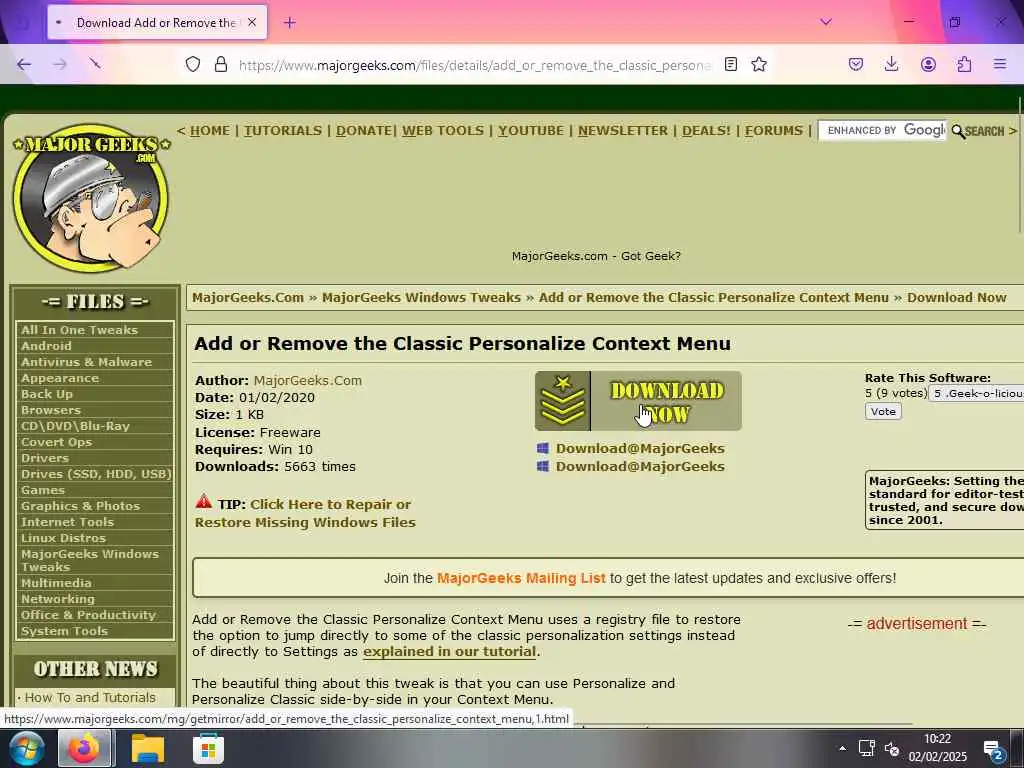Image resolution: width=1024 pixels, height=768 pixels.
Task: Open Microsoft Store taskbar icon
Action: (x=208, y=749)
